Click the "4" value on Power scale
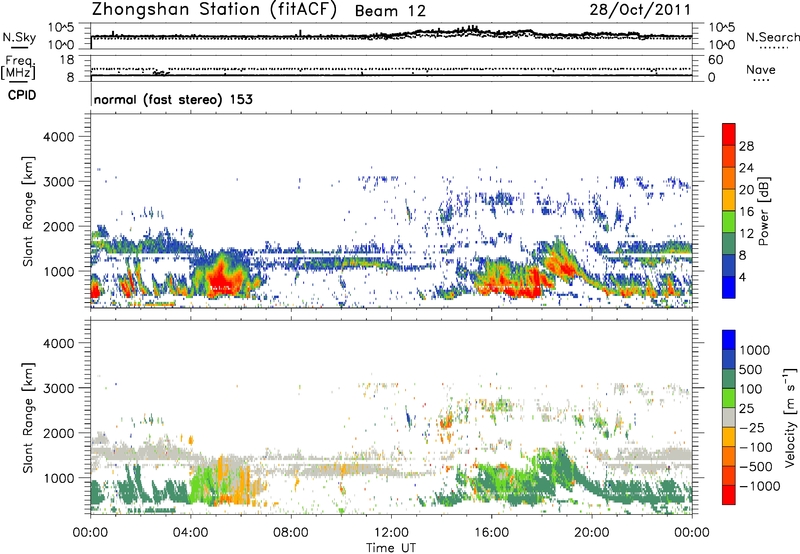Viewport: 800px width, 554px height. point(742,277)
